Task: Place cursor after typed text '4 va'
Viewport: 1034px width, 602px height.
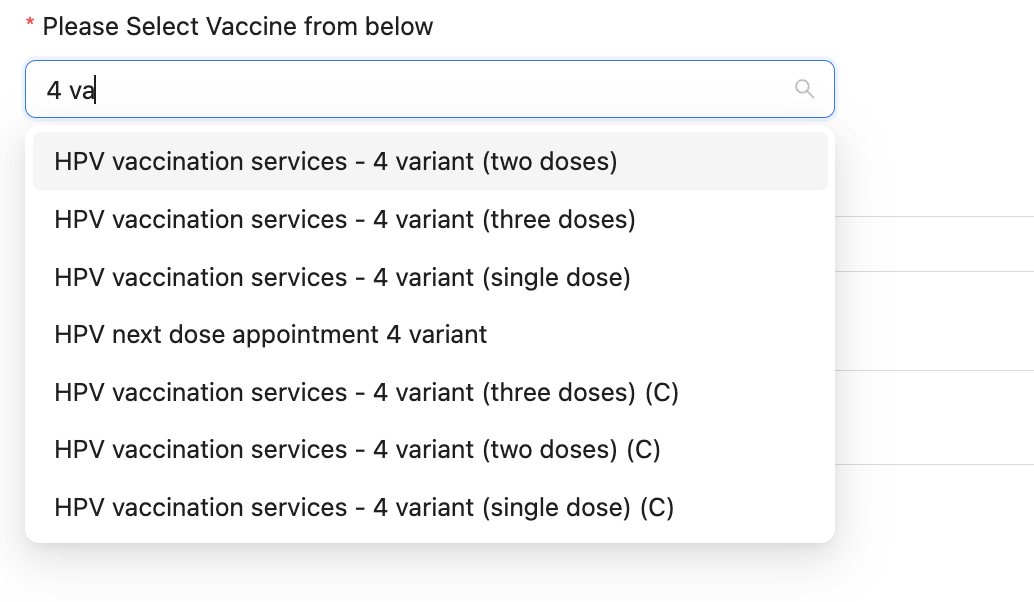Action: coord(97,90)
